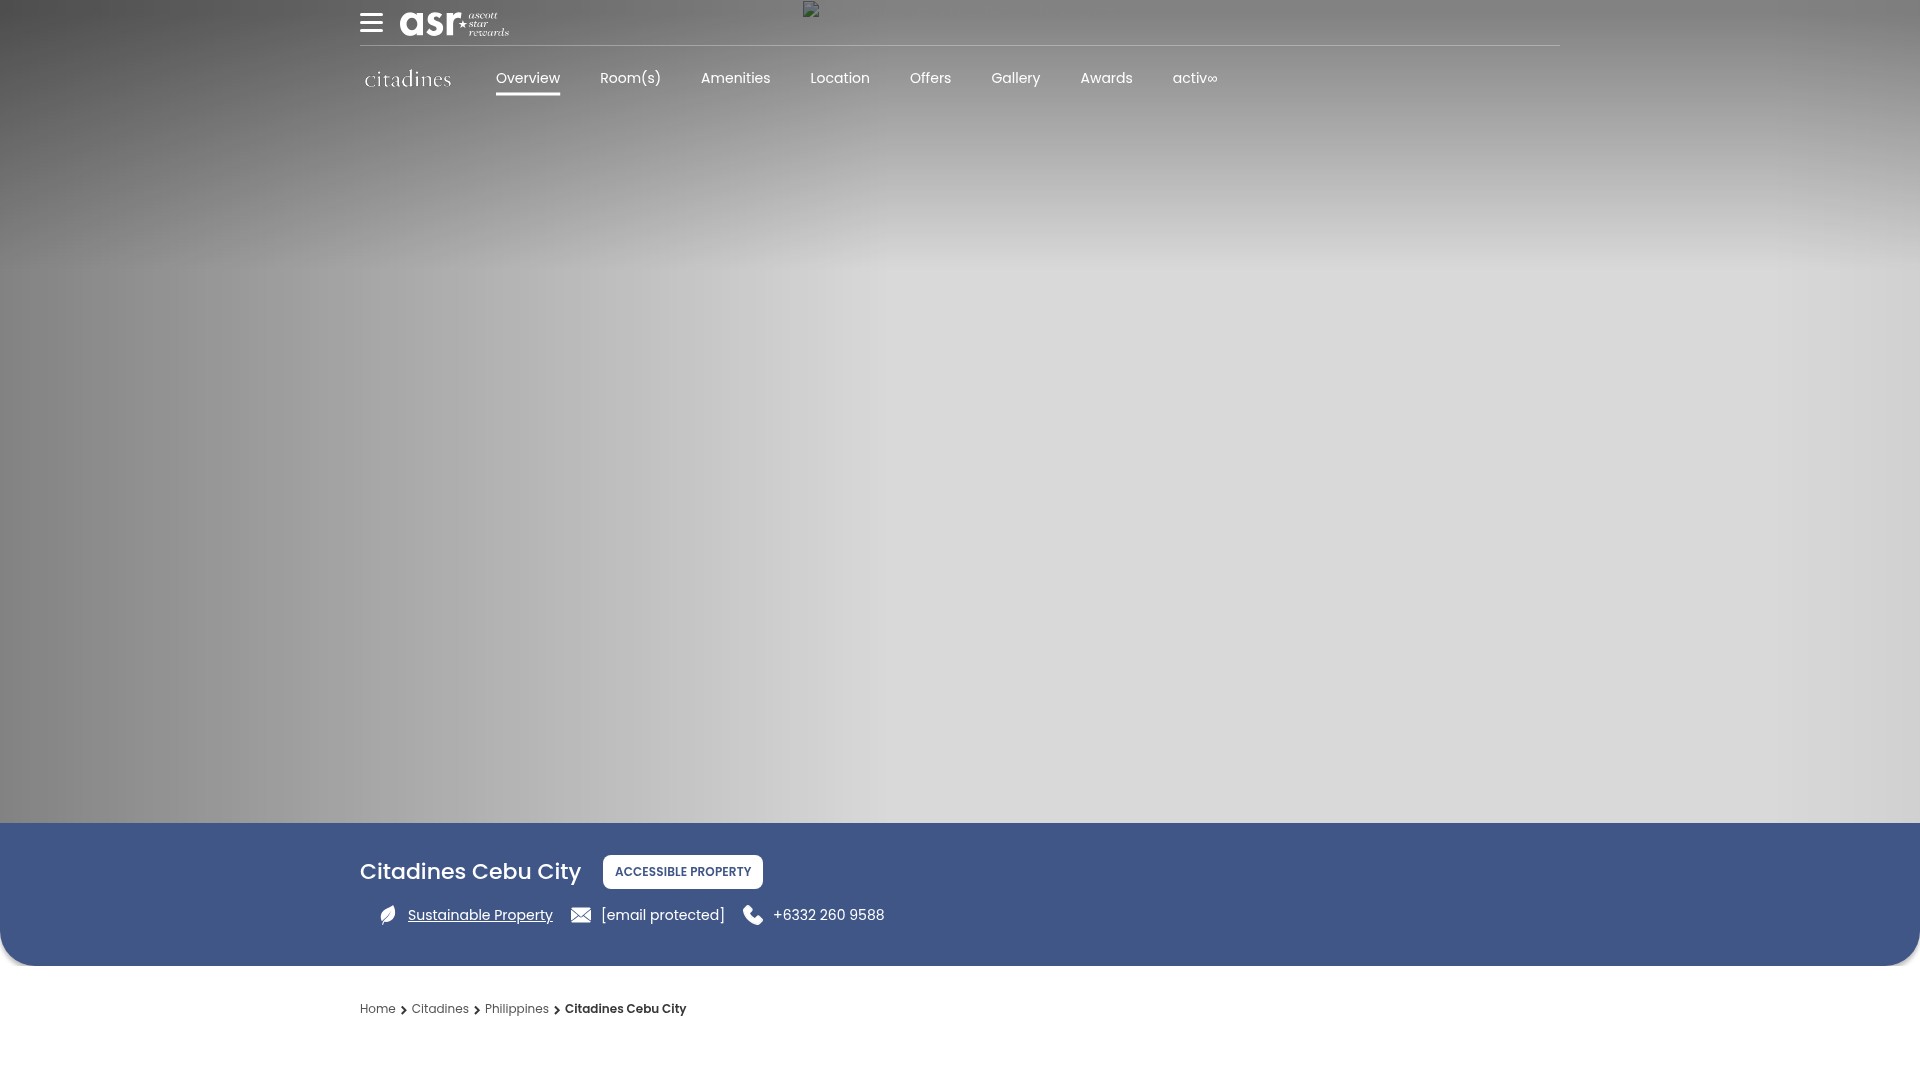
Task: Click the Accessible Property button
Action: pos(683,872)
